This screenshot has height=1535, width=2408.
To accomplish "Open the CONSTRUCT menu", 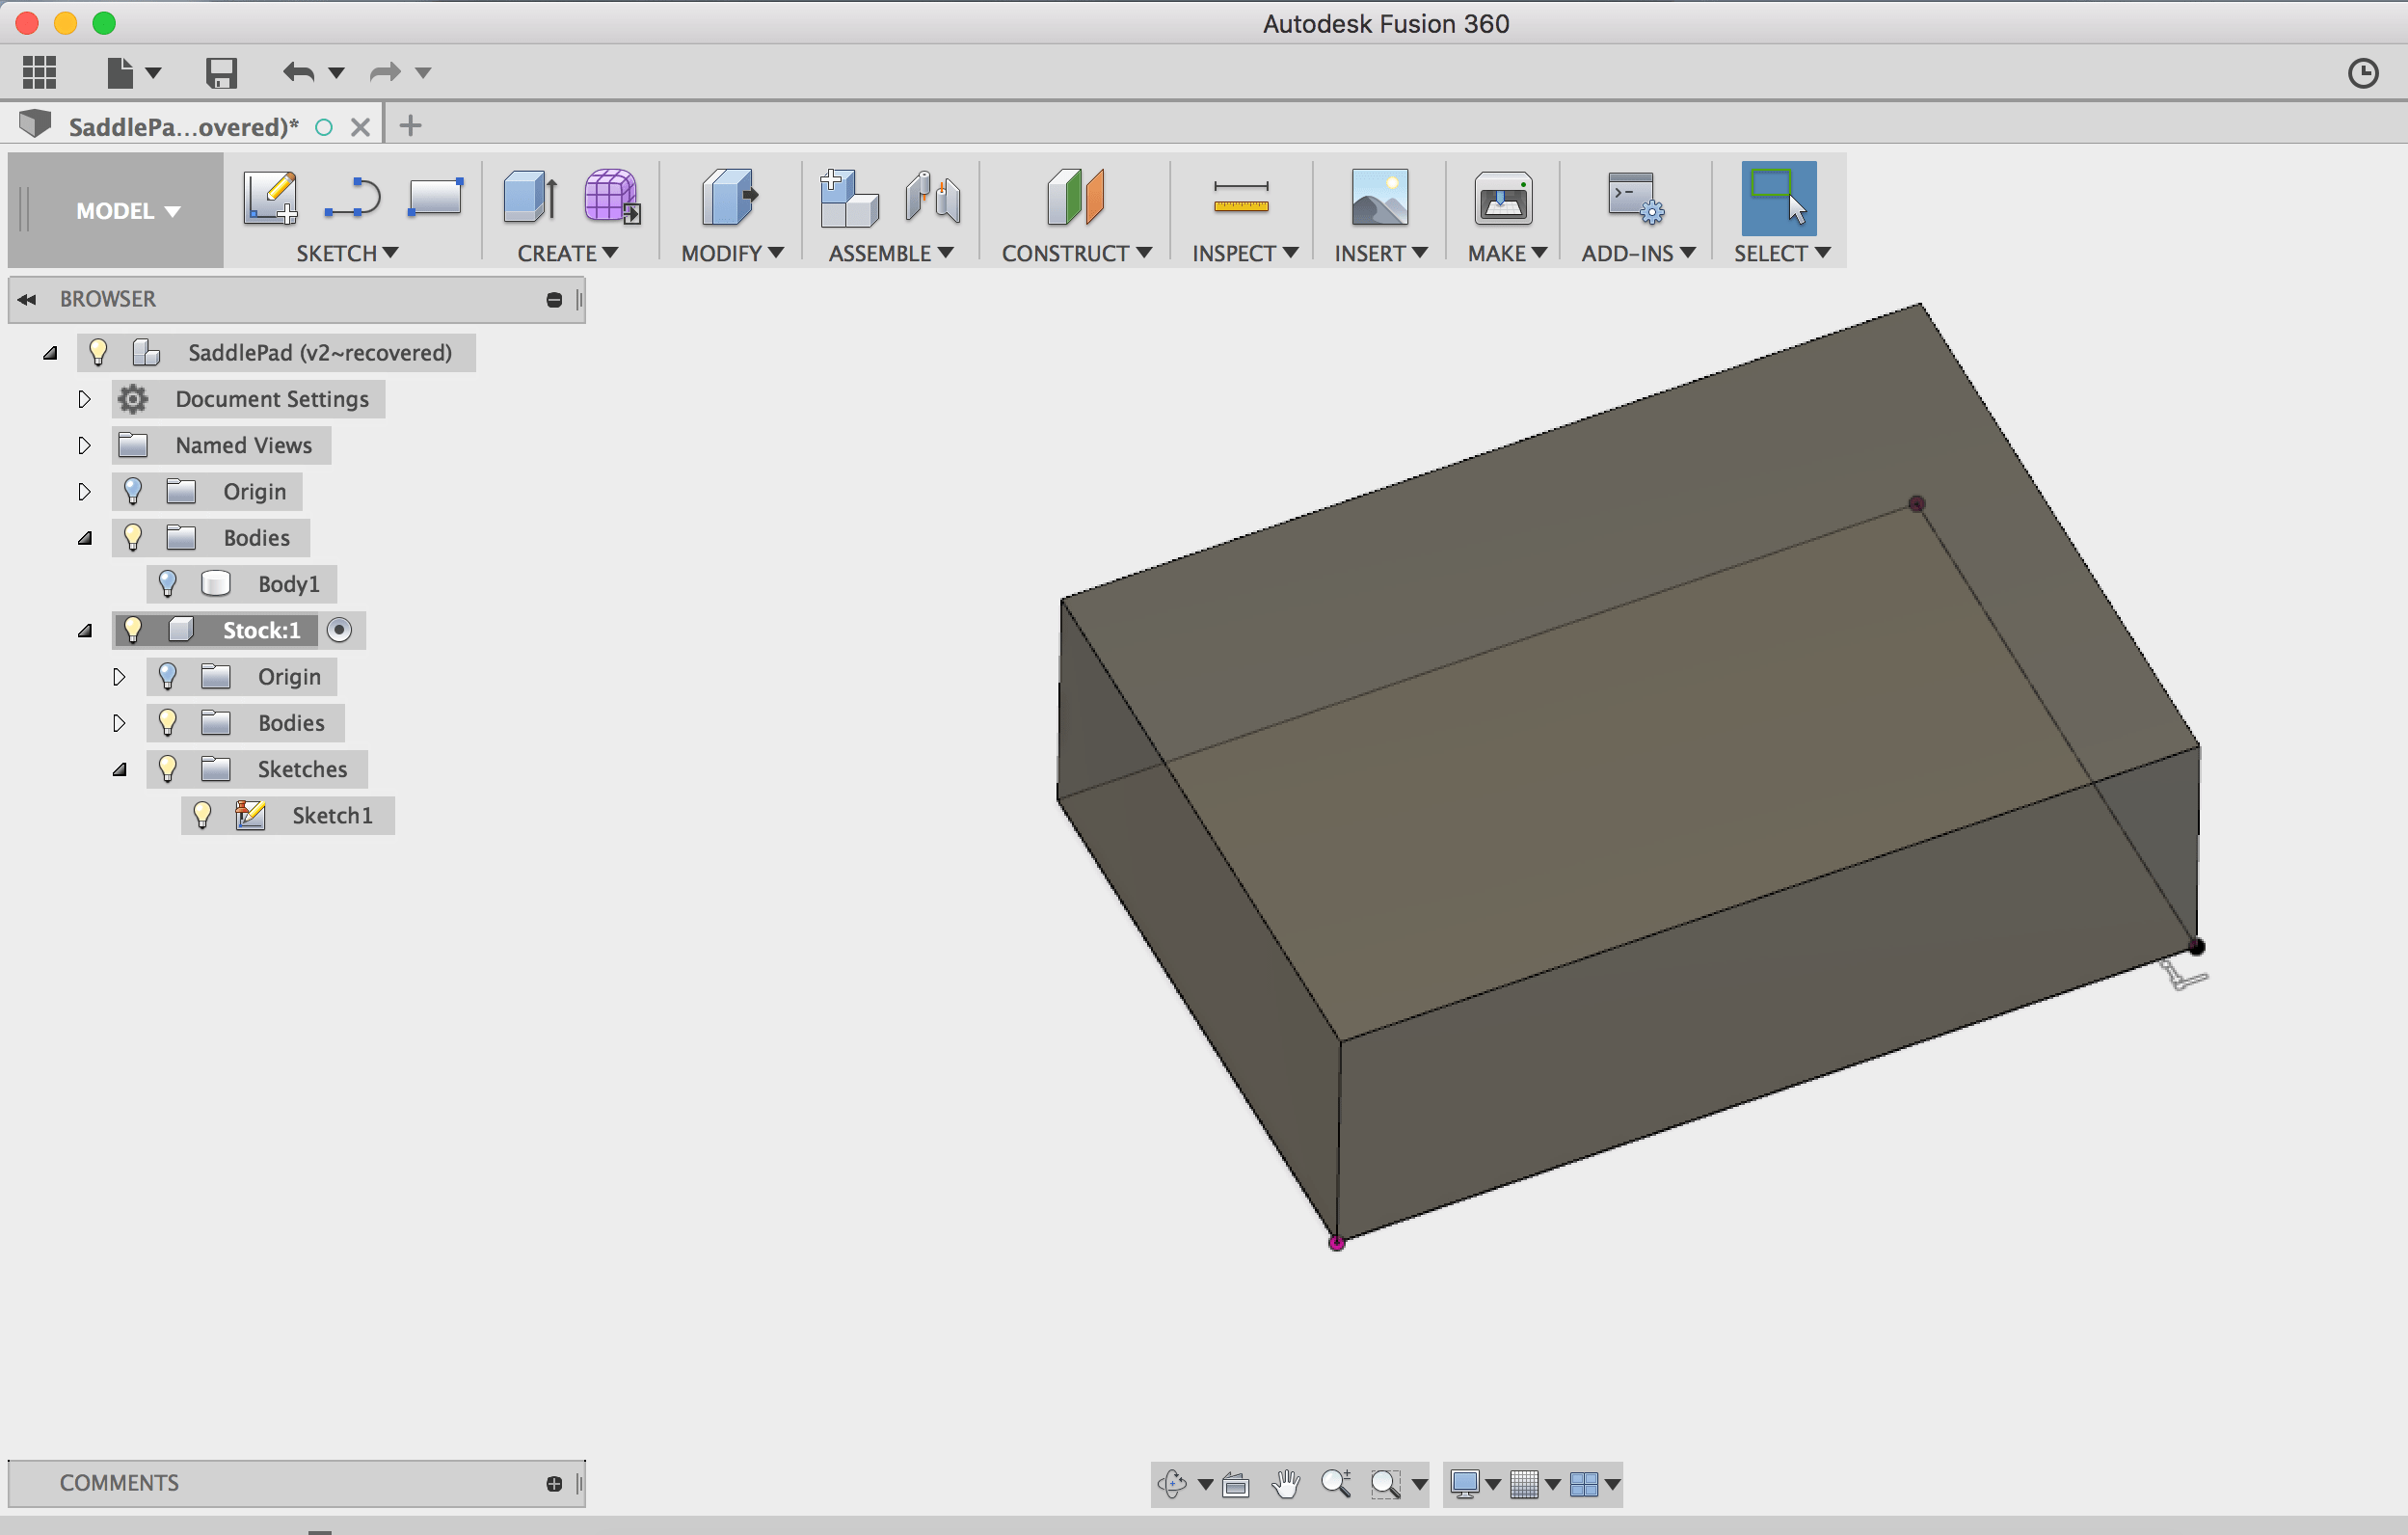I will [1076, 253].
